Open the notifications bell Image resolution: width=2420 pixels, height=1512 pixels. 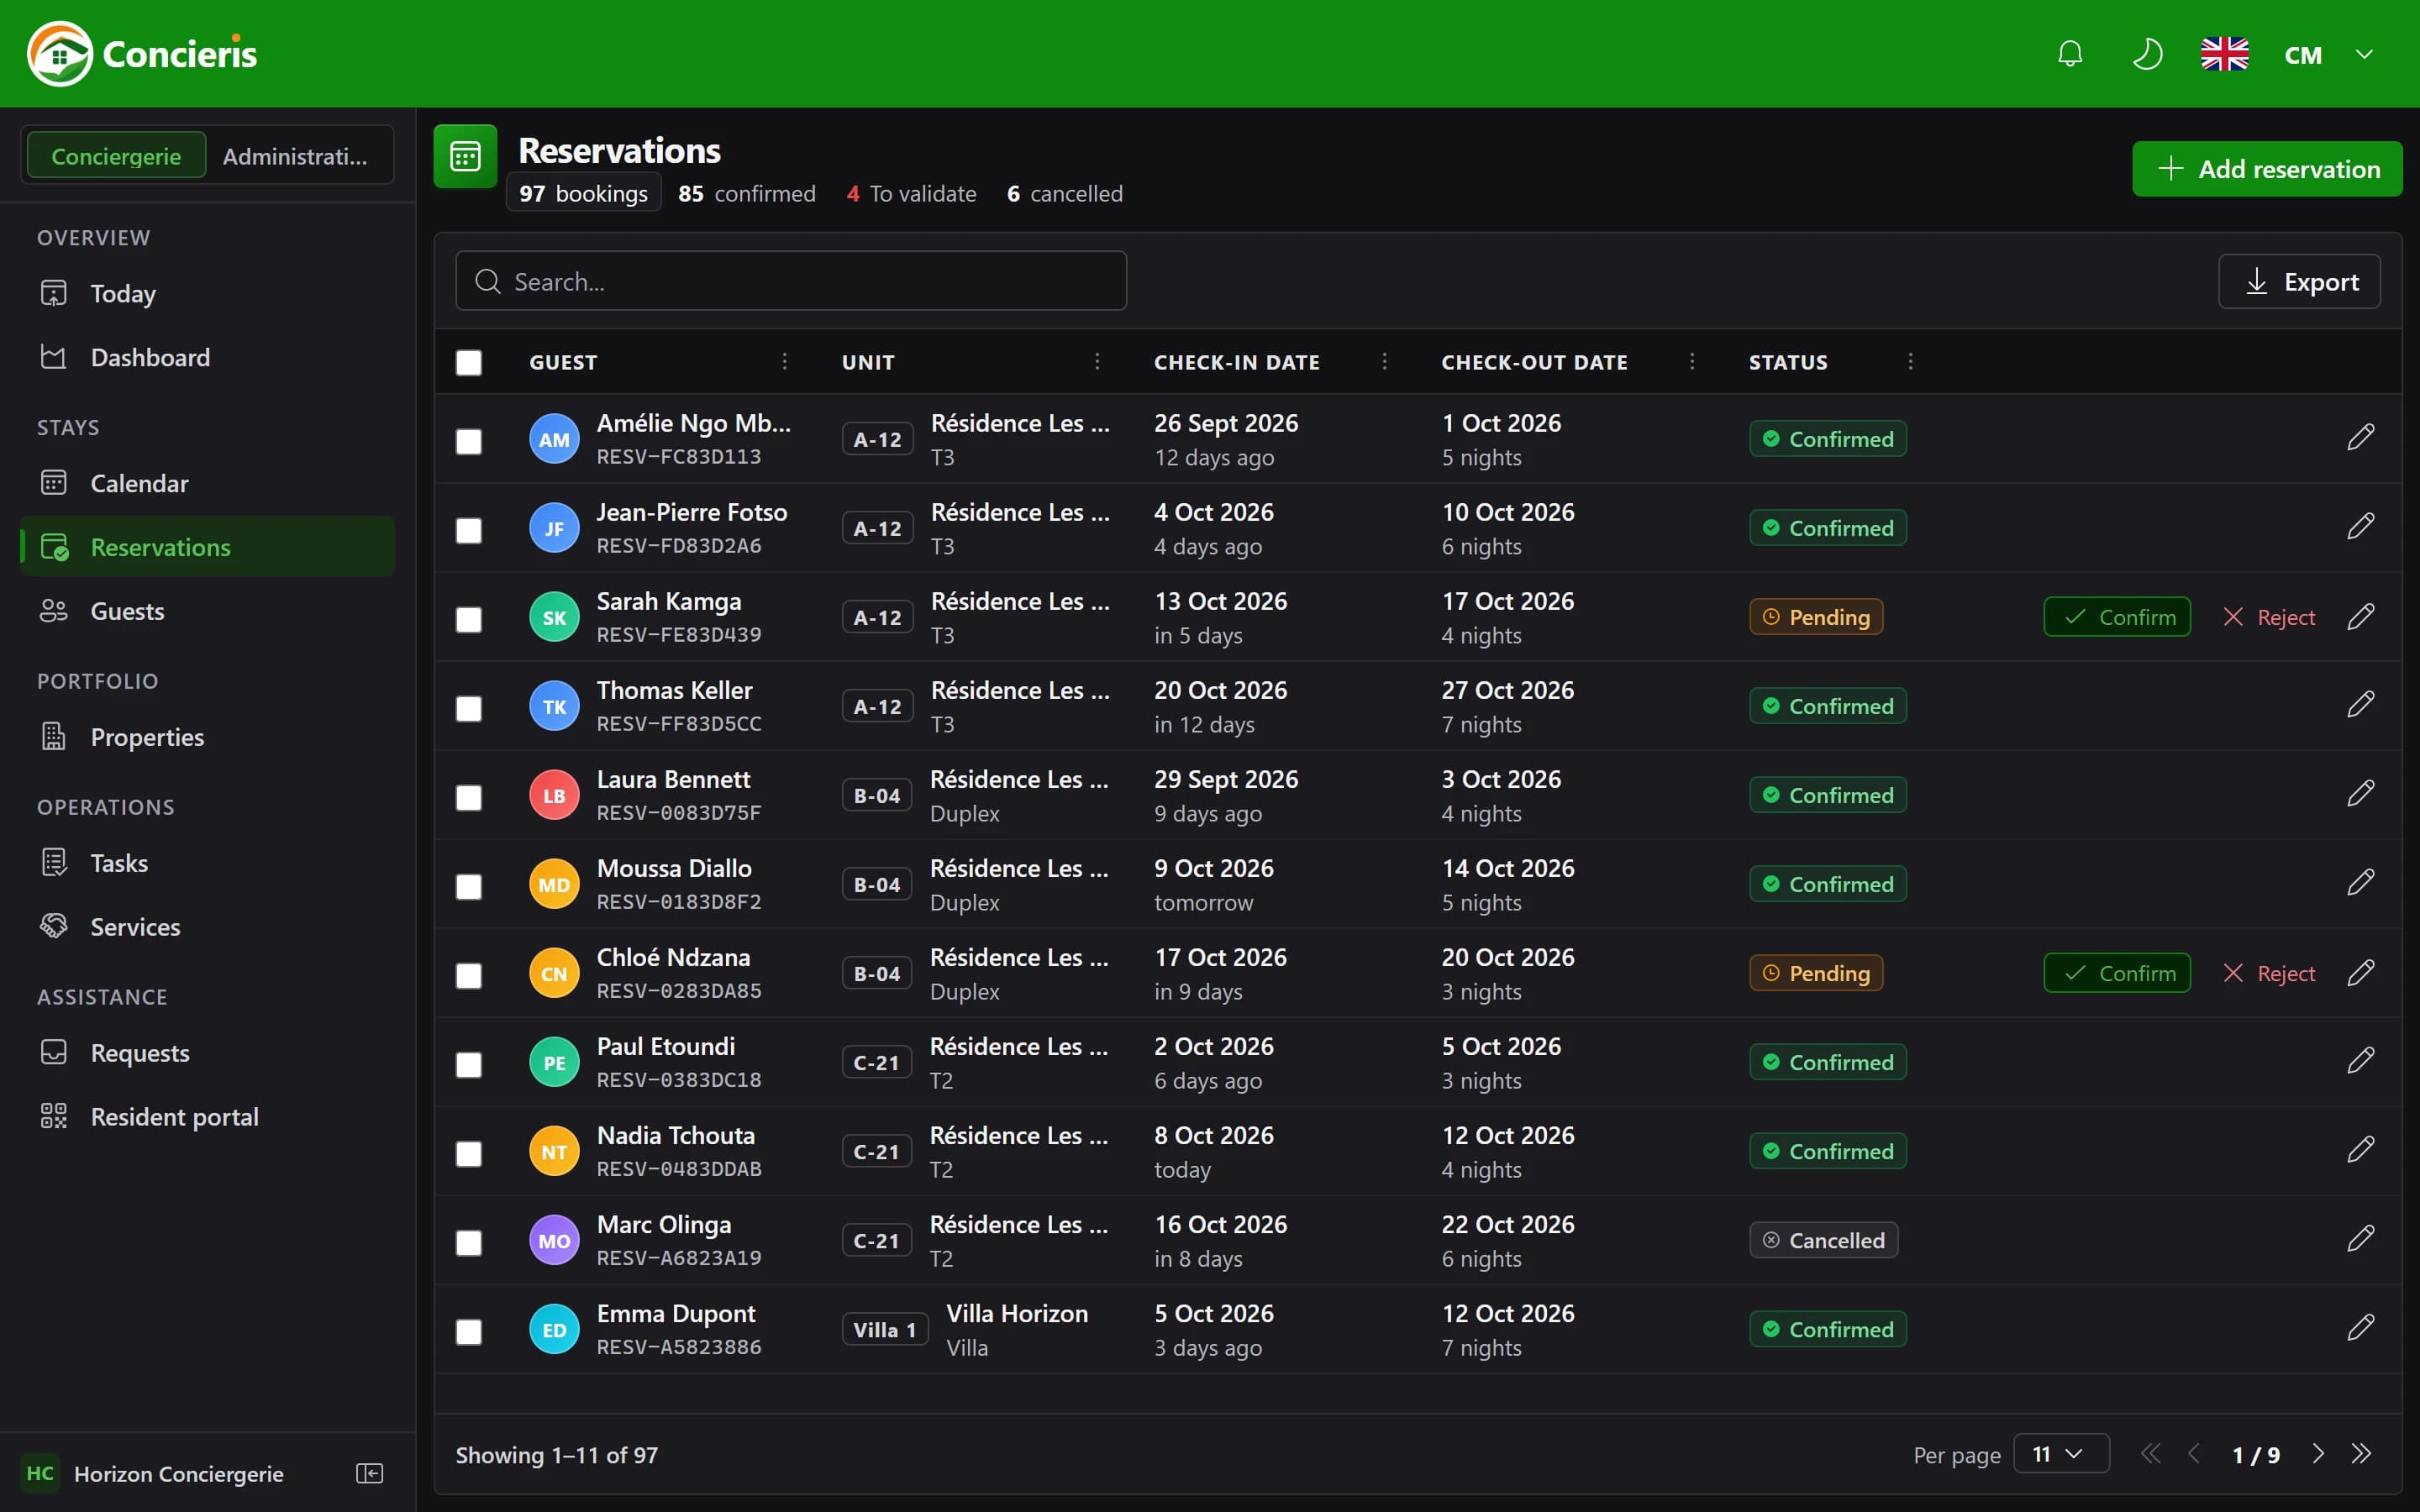pyautogui.click(x=2070, y=54)
